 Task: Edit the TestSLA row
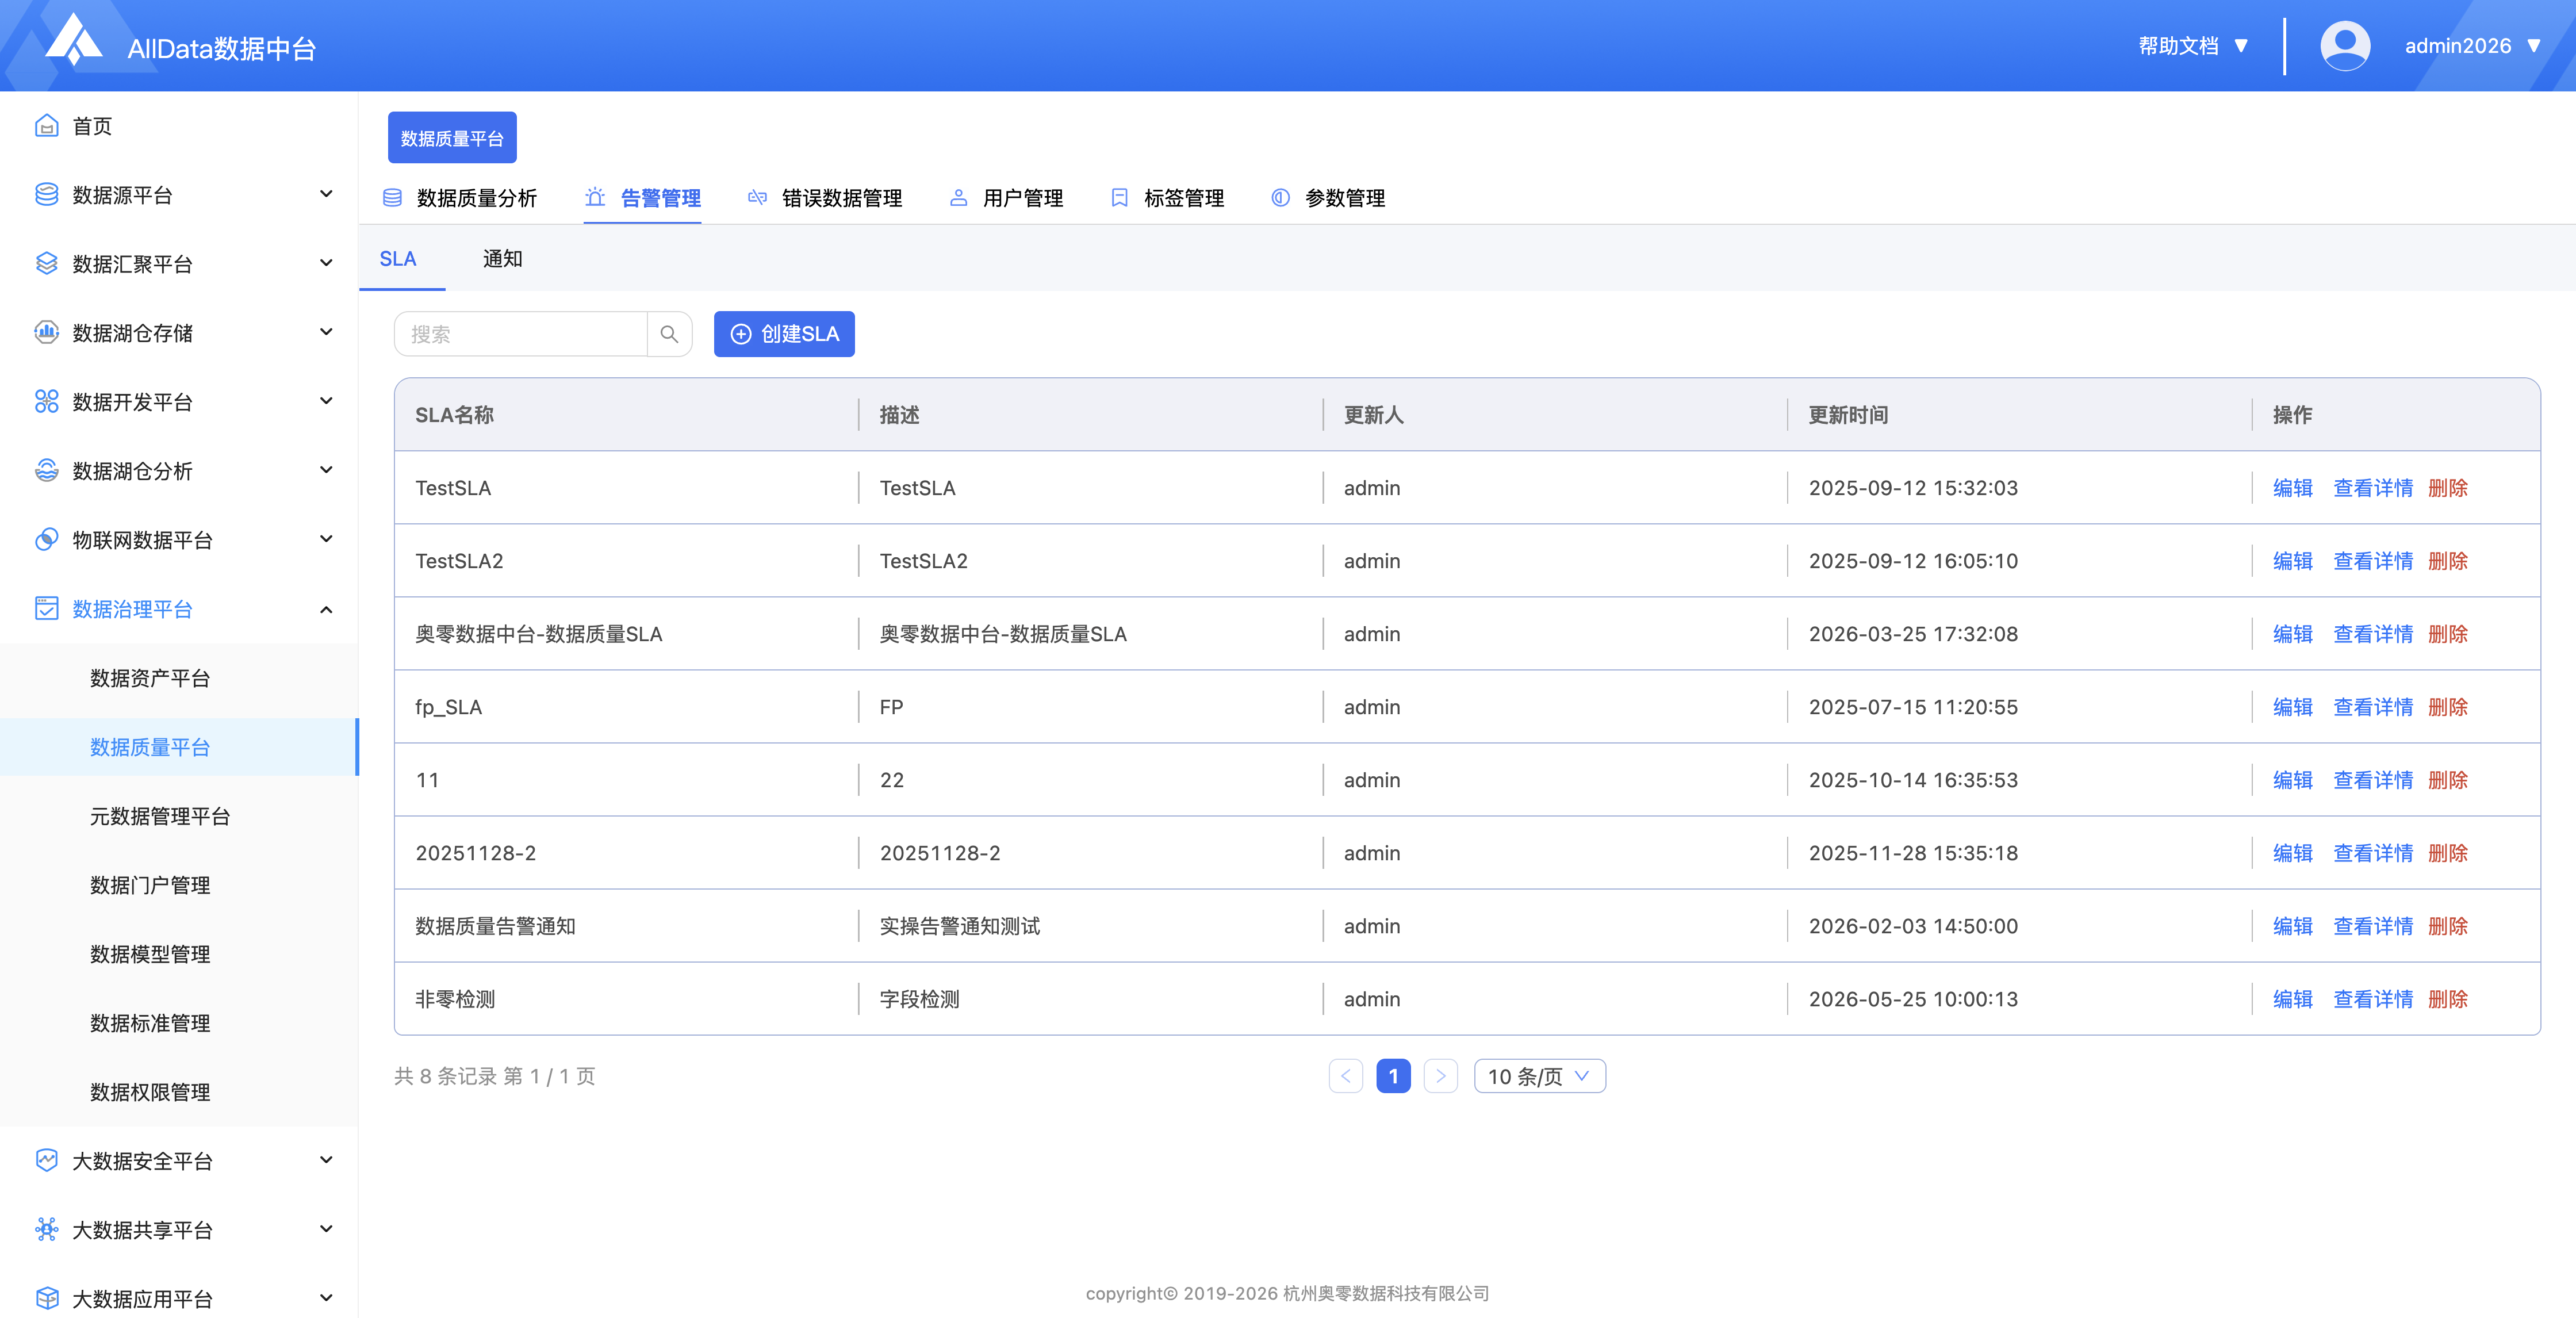(x=2292, y=488)
